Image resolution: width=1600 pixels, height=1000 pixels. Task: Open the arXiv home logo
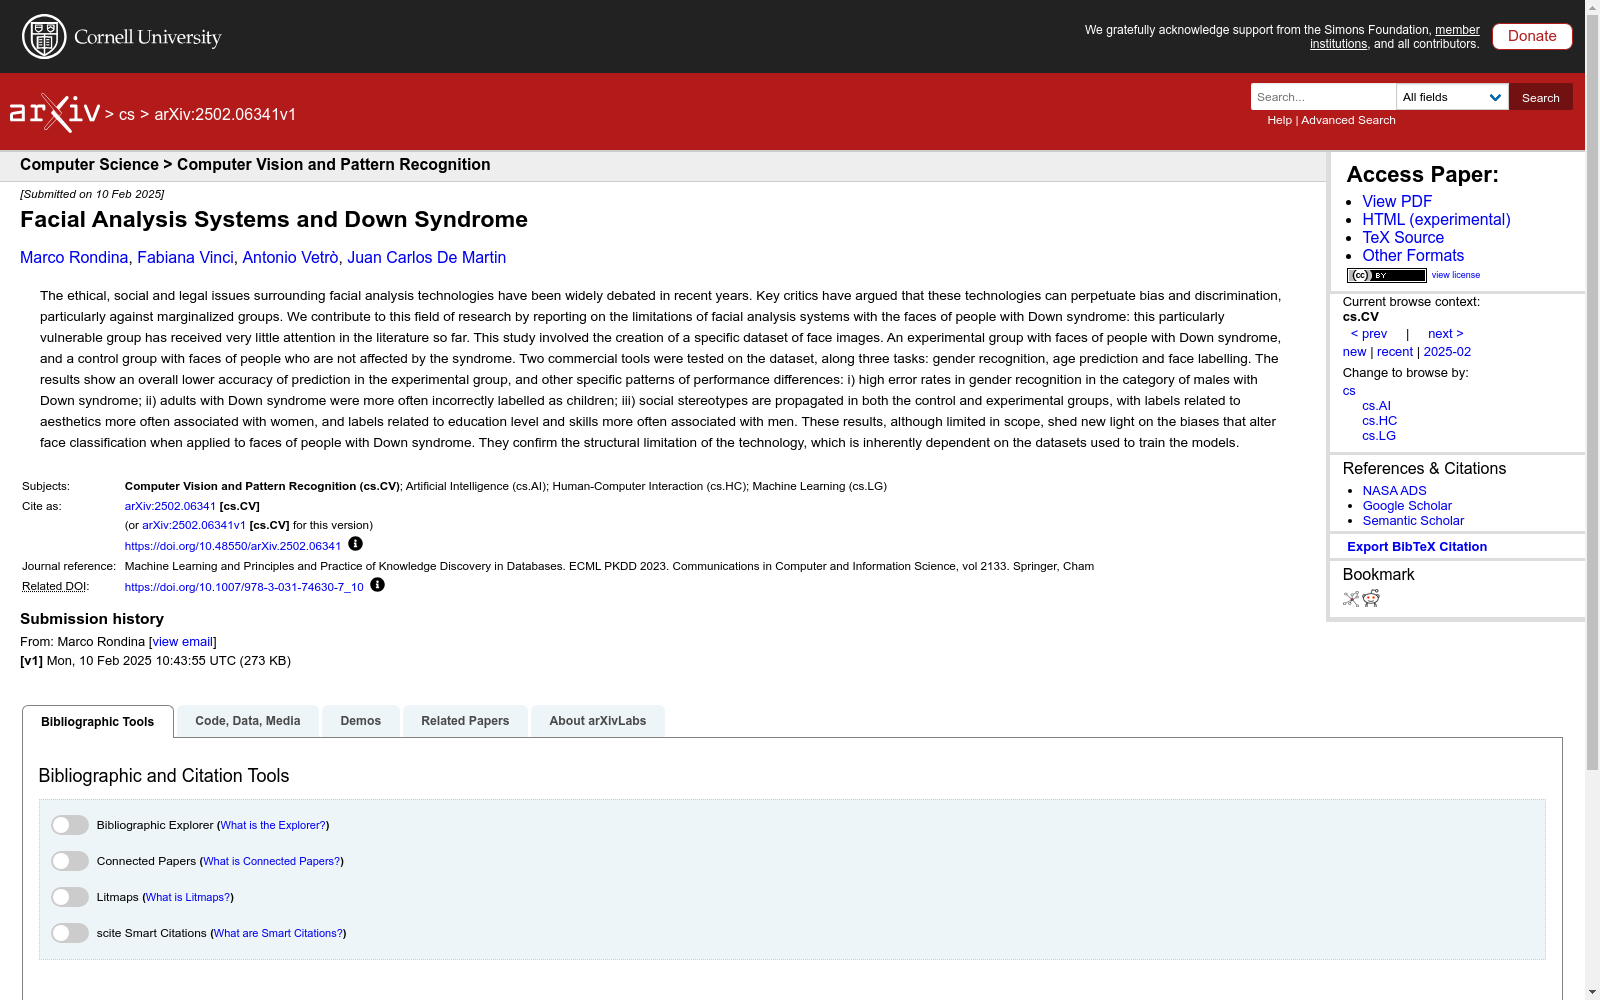click(x=55, y=113)
